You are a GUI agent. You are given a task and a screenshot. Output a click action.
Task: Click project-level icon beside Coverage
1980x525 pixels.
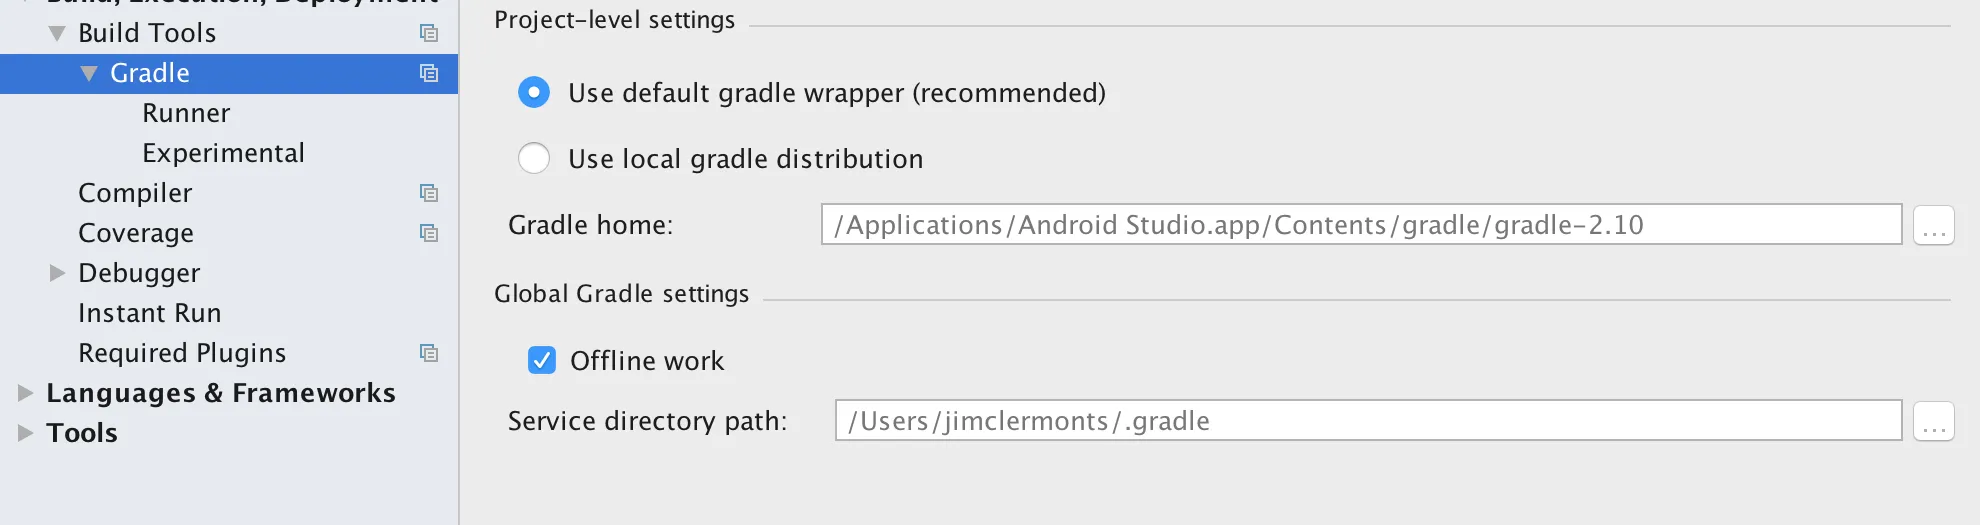pos(429,233)
